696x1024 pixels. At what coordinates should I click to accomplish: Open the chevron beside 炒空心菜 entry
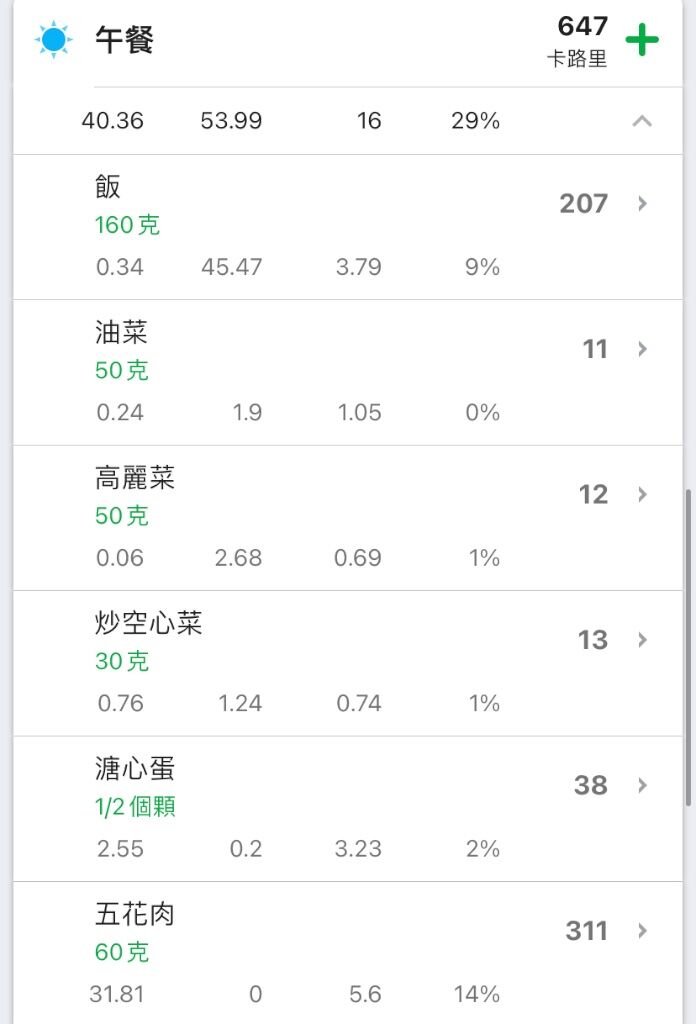click(x=642, y=639)
